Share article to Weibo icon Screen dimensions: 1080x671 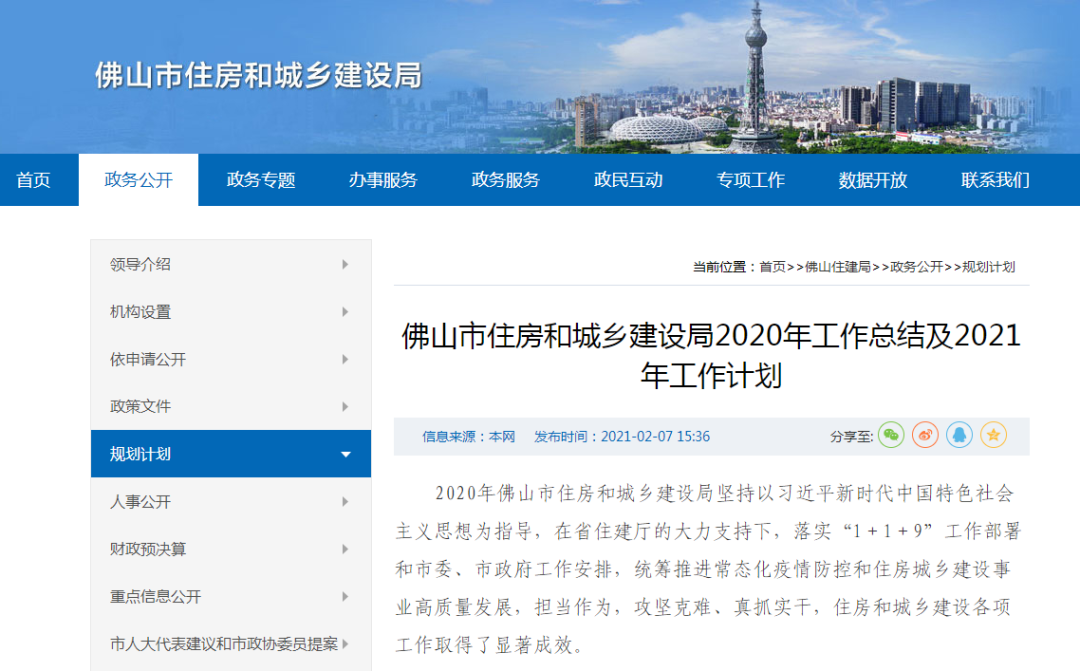(925, 435)
